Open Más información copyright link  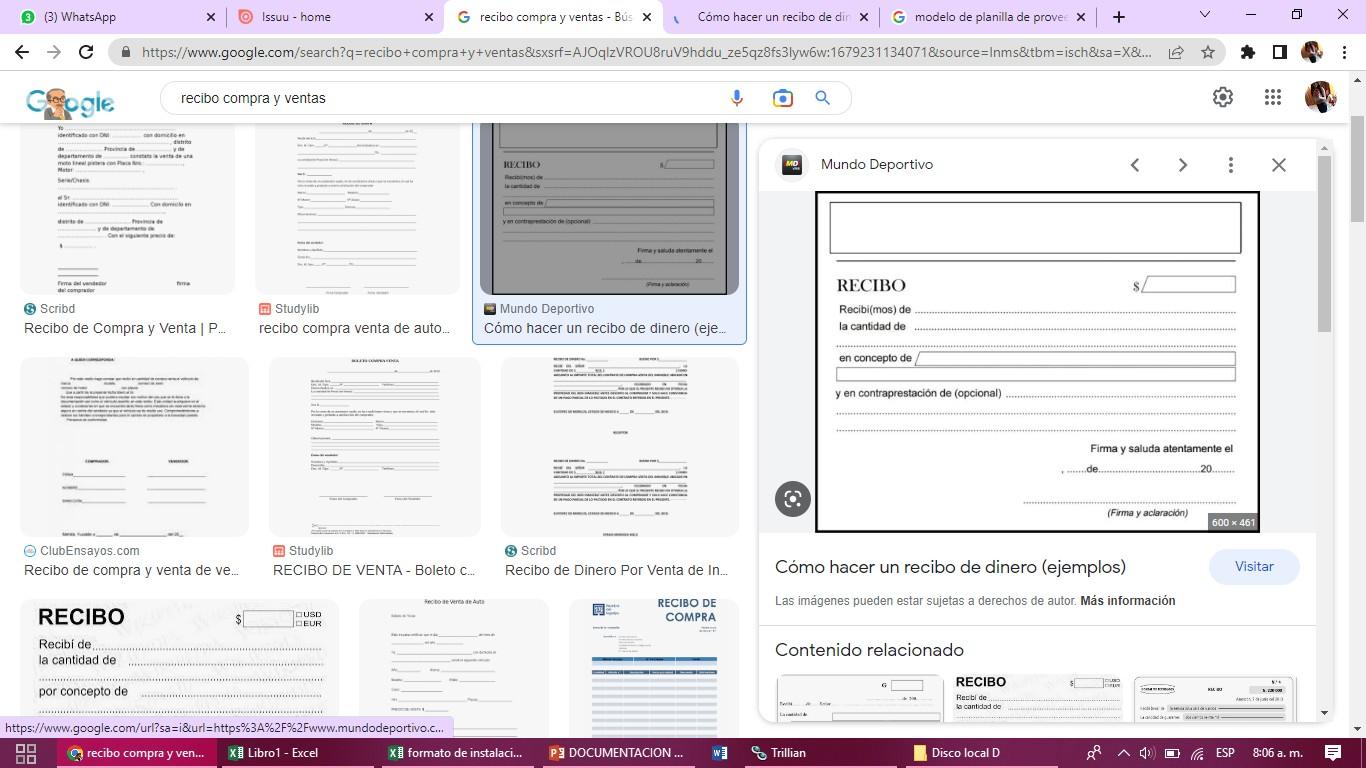(x=1127, y=601)
